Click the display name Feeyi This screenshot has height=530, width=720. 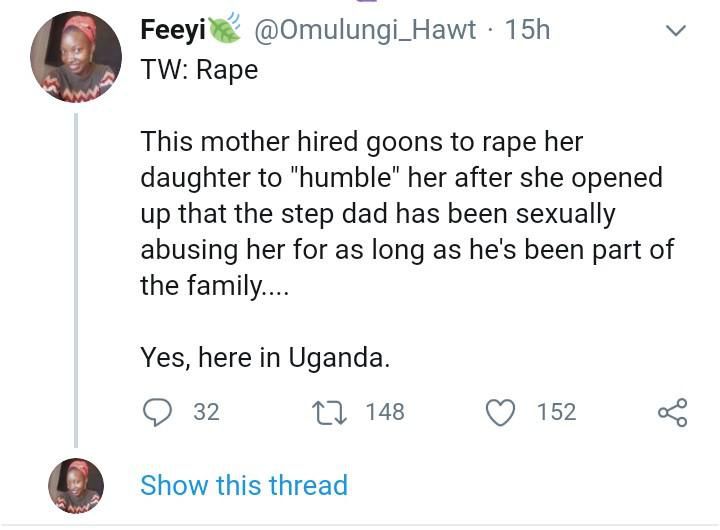pyautogui.click(x=173, y=30)
